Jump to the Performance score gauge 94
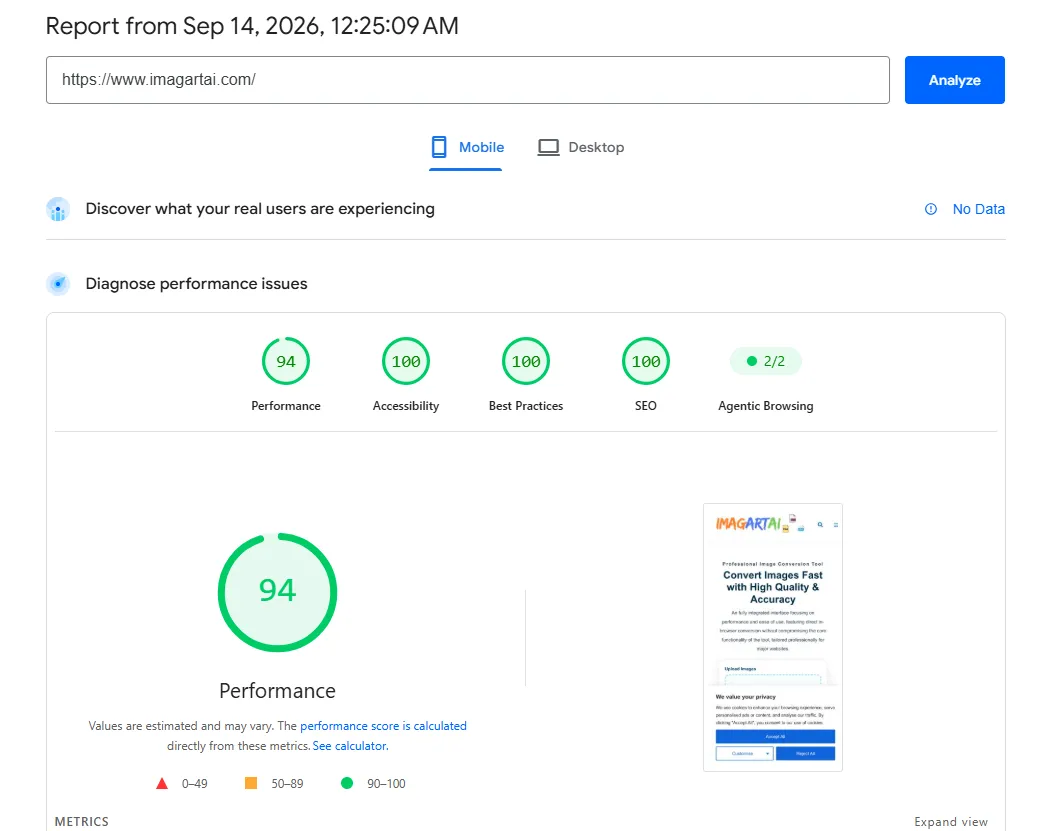This screenshot has width=1037, height=831. (286, 361)
